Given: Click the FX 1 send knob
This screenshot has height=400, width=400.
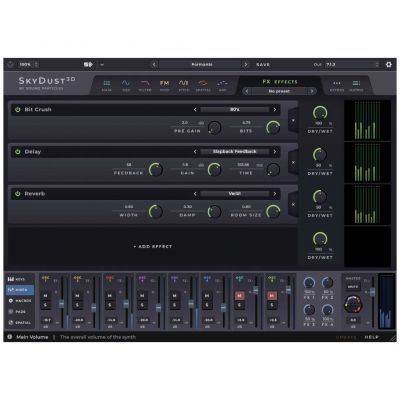Looking at the screenshot, I should [x=309, y=283].
